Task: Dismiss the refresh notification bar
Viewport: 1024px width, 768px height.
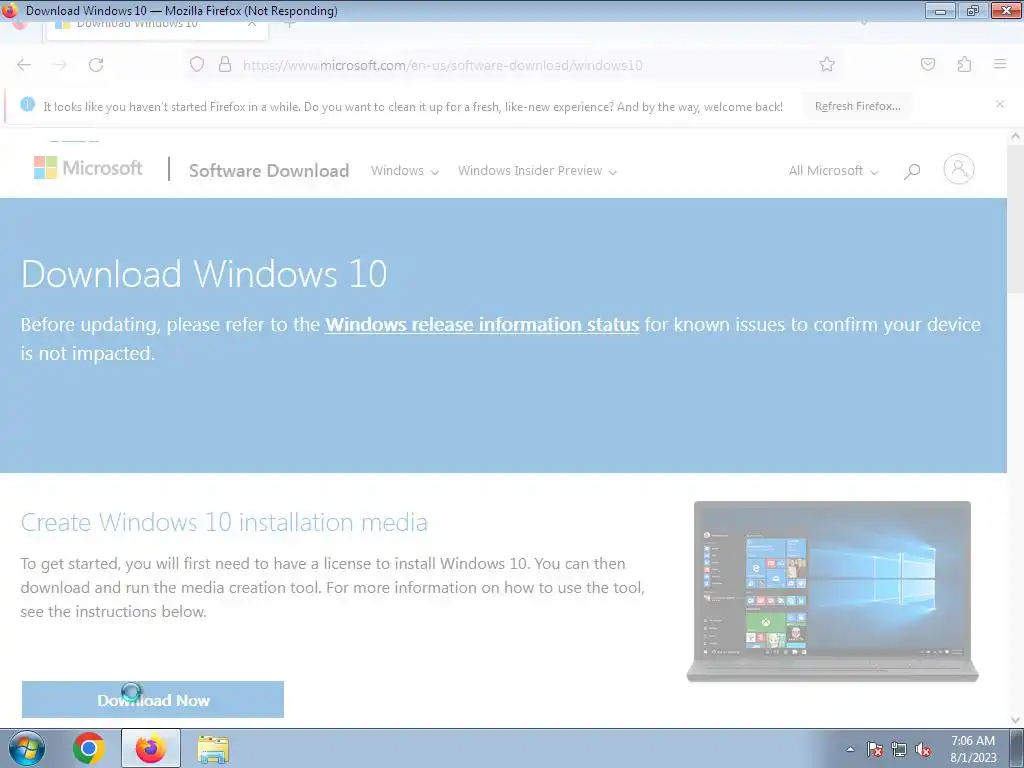Action: 1000,104
